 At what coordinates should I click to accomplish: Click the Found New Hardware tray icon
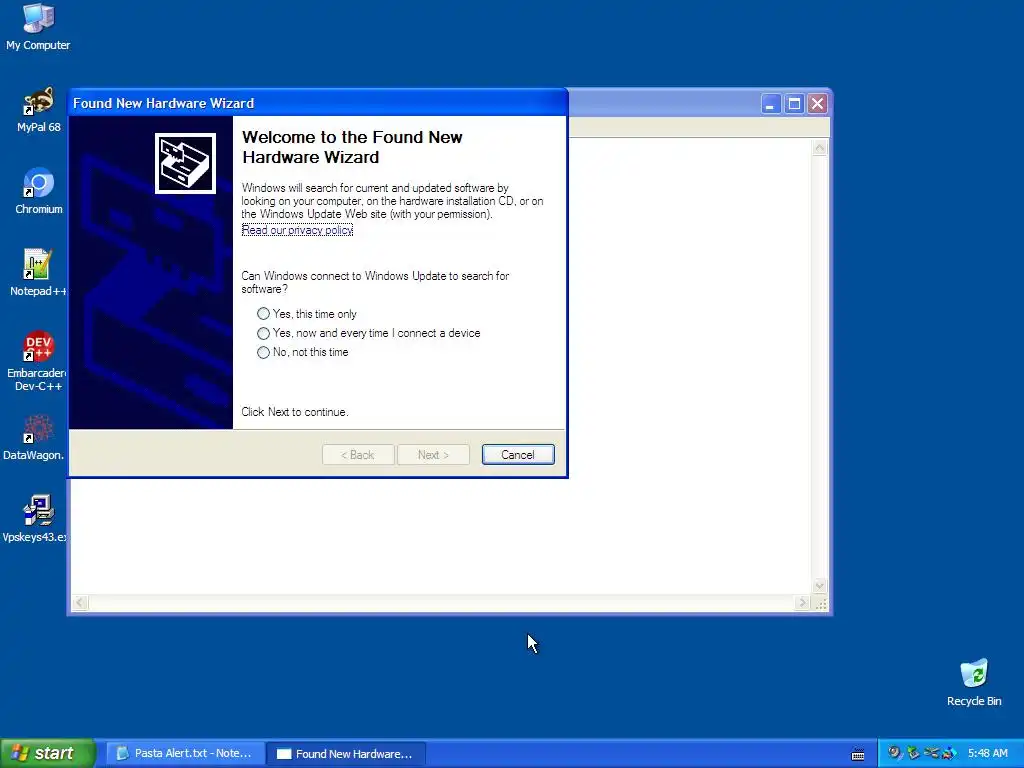(x=895, y=753)
